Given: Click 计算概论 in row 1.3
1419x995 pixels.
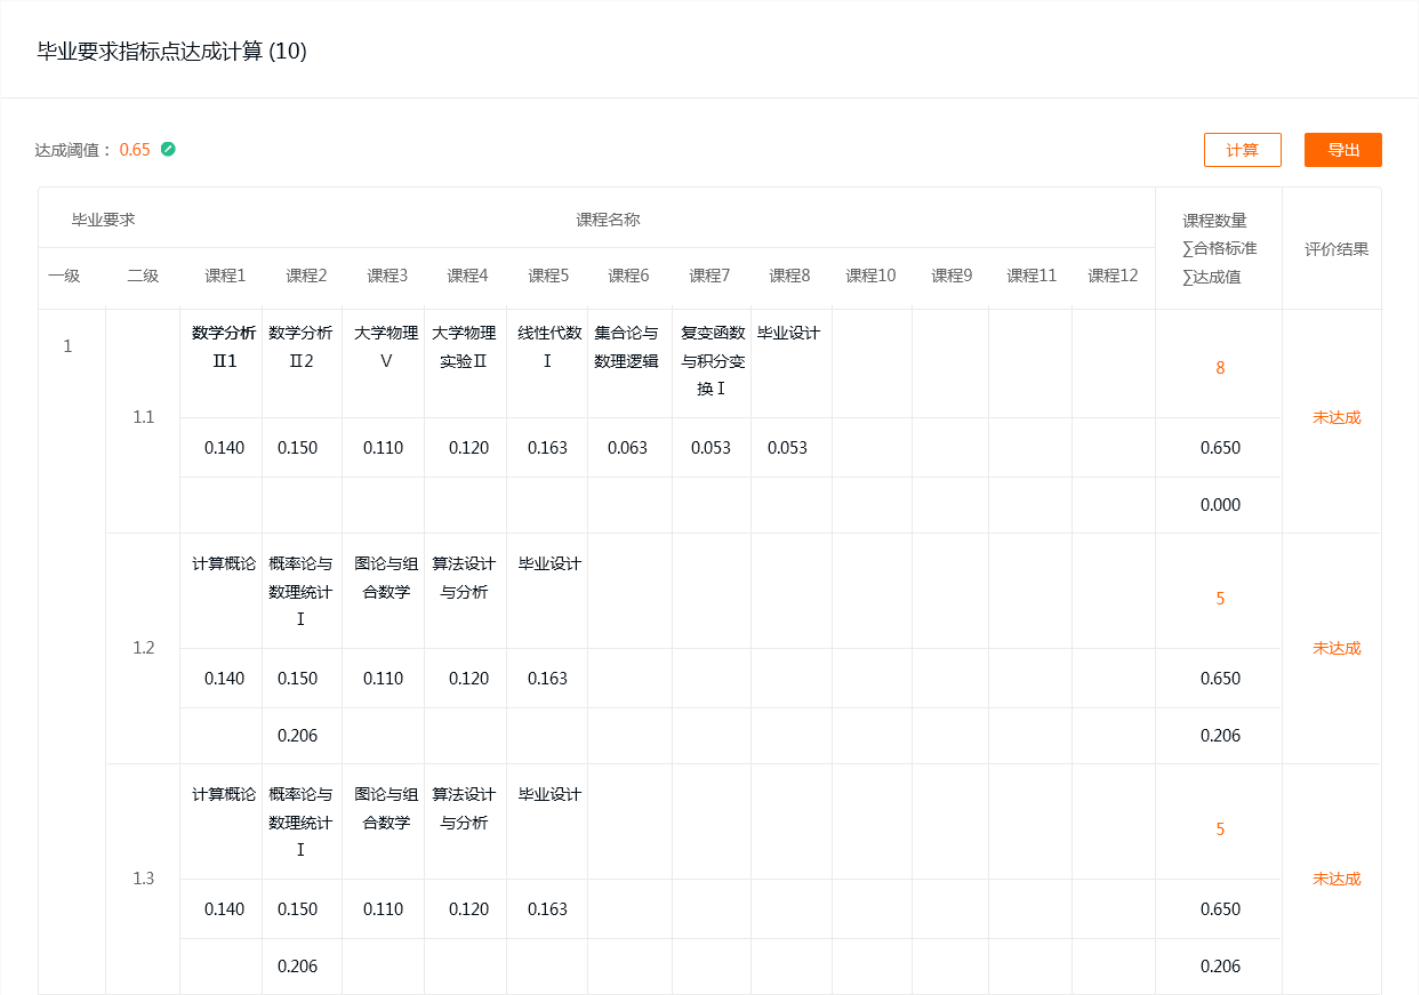Looking at the screenshot, I should (x=224, y=794).
